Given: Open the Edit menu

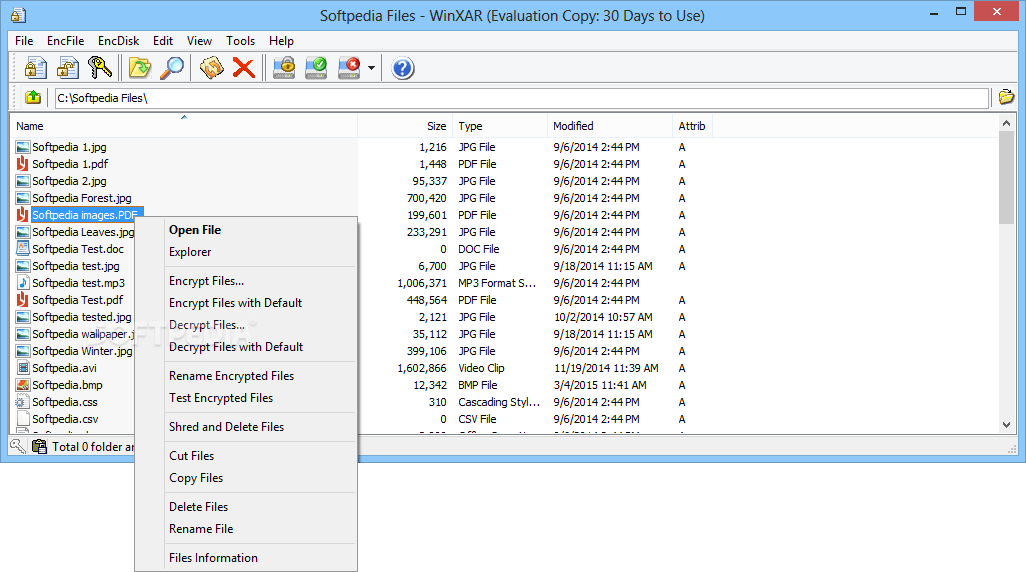Looking at the screenshot, I should pyautogui.click(x=163, y=41).
